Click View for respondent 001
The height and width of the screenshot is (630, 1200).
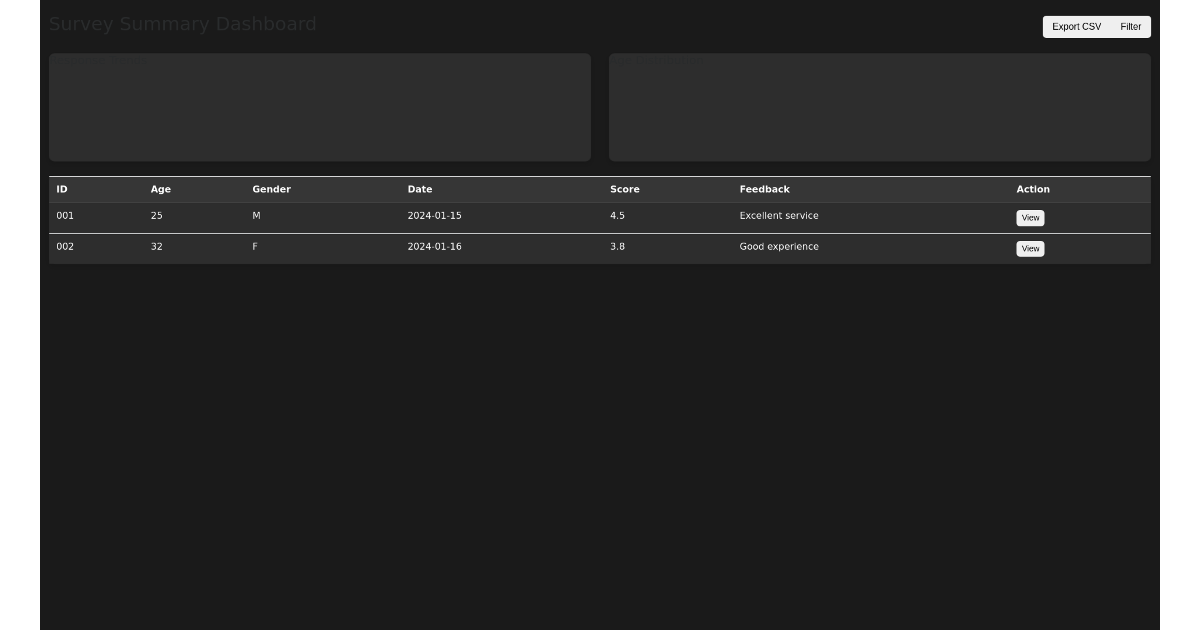click(1030, 217)
